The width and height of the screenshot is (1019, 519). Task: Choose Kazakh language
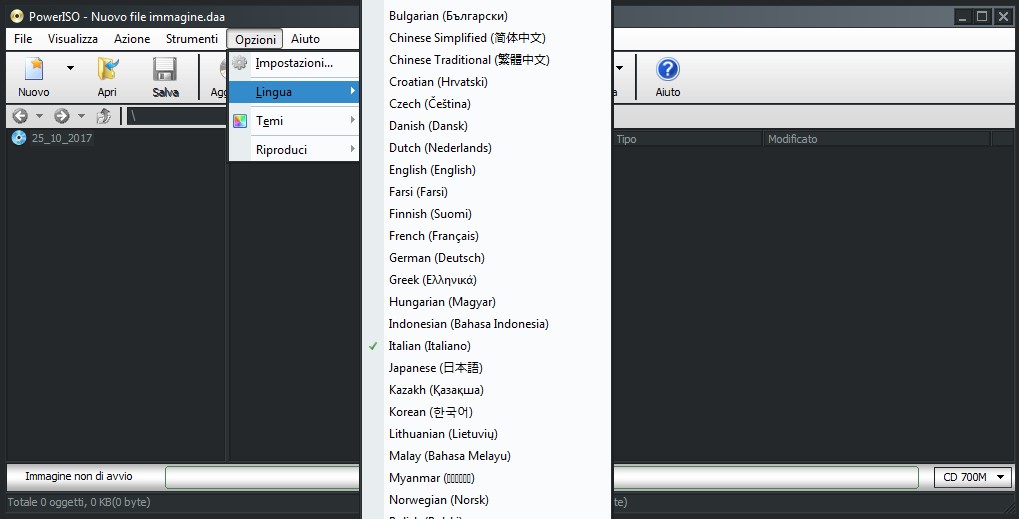click(x=487, y=390)
